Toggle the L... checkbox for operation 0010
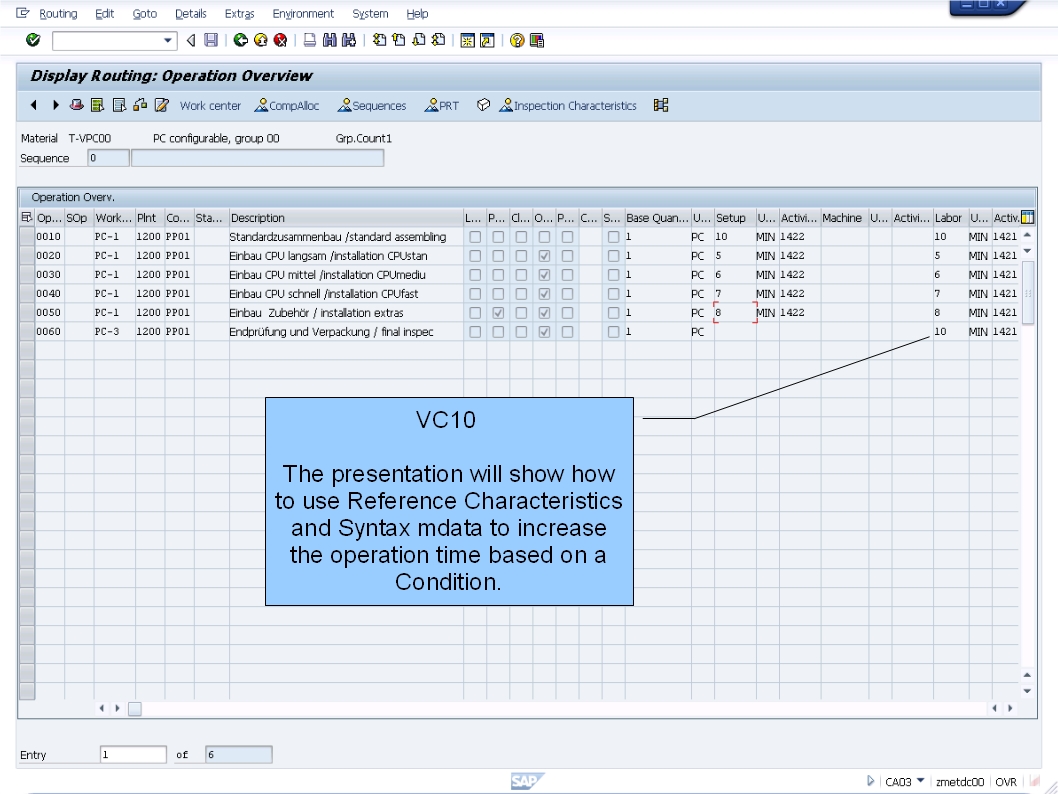This screenshot has width=1058, height=794. click(x=475, y=237)
